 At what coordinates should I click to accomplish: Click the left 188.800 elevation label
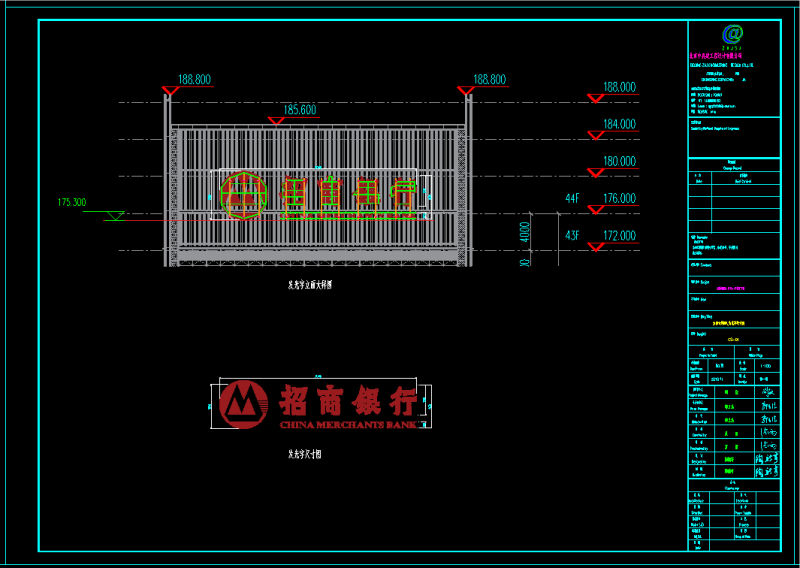(194, 80)
